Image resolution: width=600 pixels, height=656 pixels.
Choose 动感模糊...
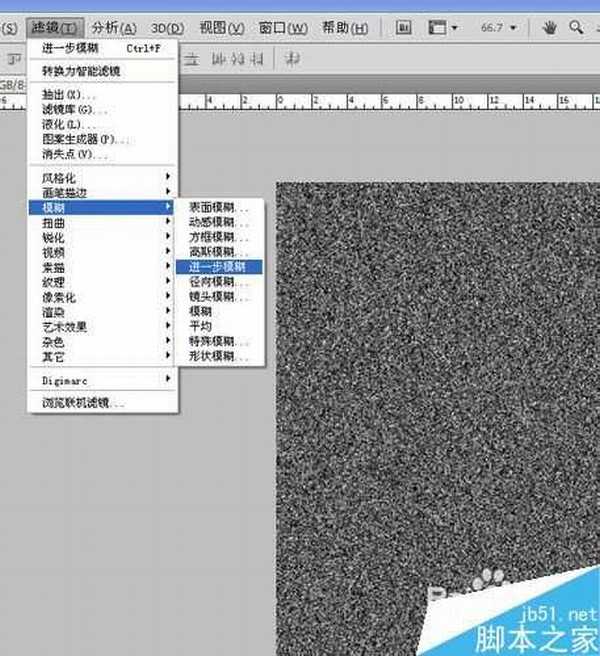click(x=220, y=222)
